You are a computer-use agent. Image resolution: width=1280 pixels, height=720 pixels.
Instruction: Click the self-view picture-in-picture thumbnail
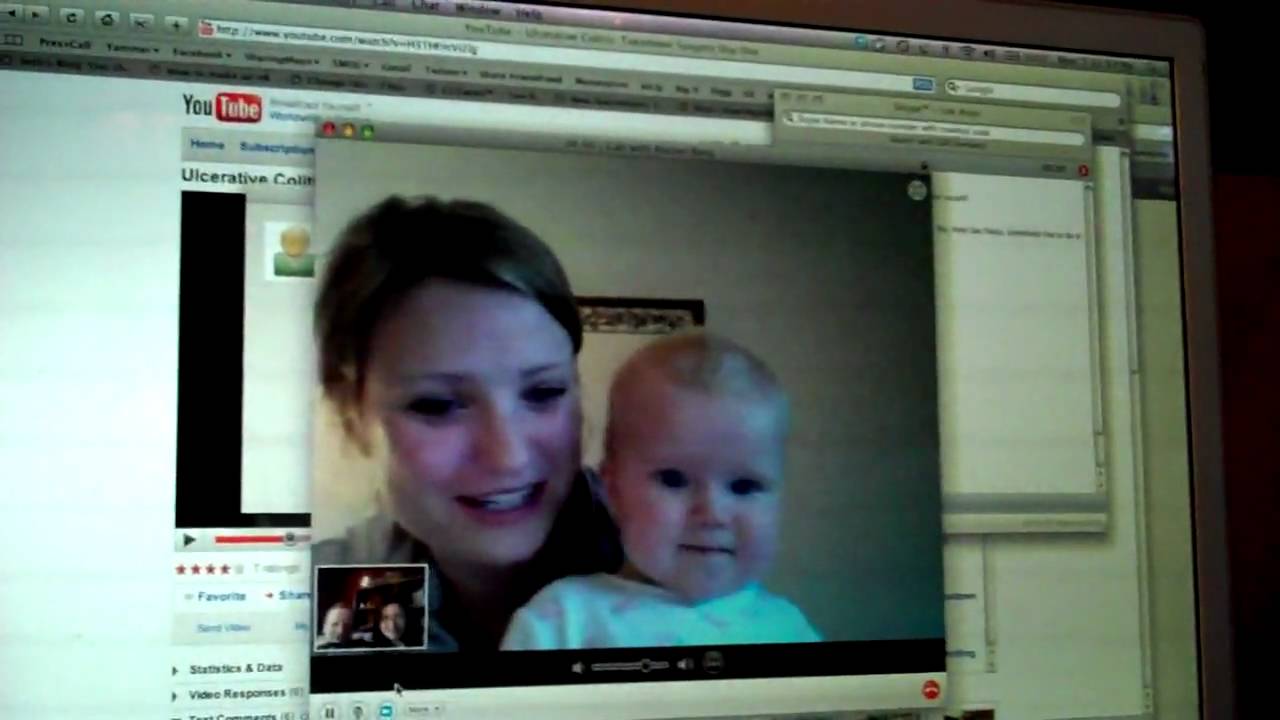pos(371,608)
